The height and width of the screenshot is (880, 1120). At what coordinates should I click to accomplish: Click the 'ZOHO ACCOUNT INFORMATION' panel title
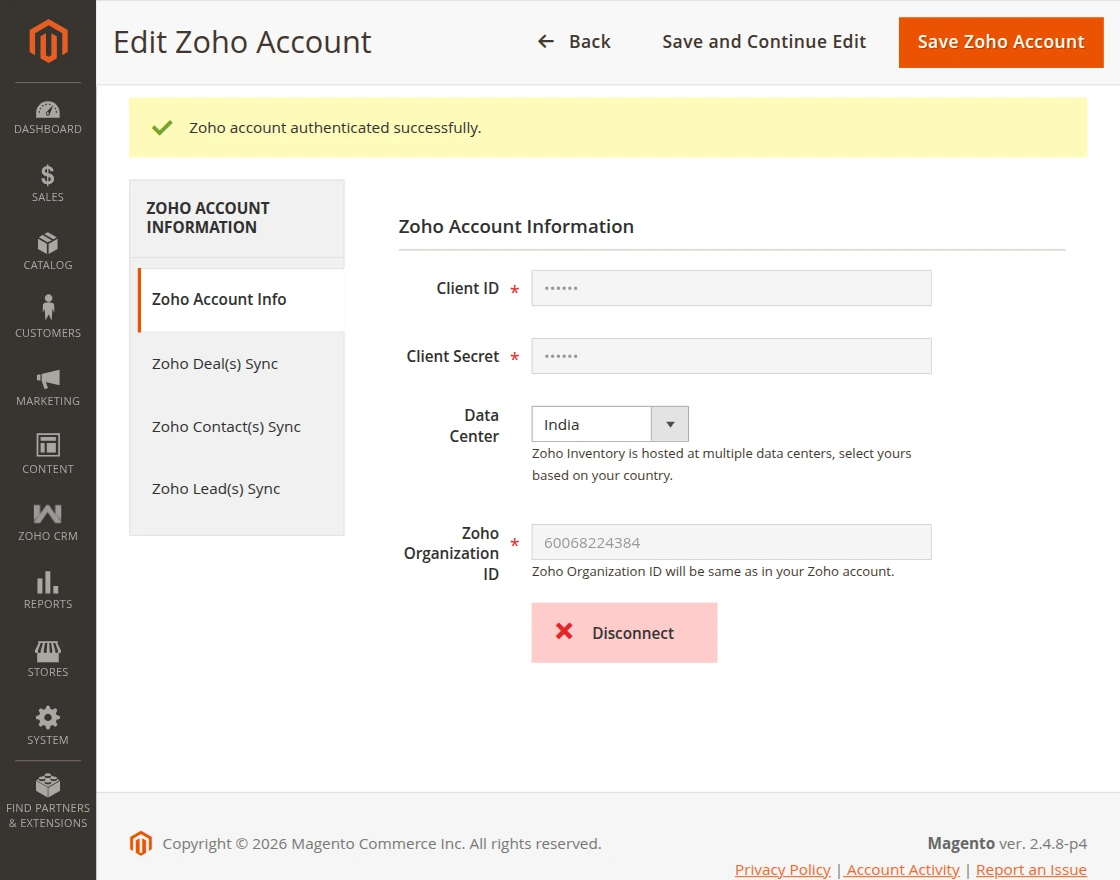208,217
